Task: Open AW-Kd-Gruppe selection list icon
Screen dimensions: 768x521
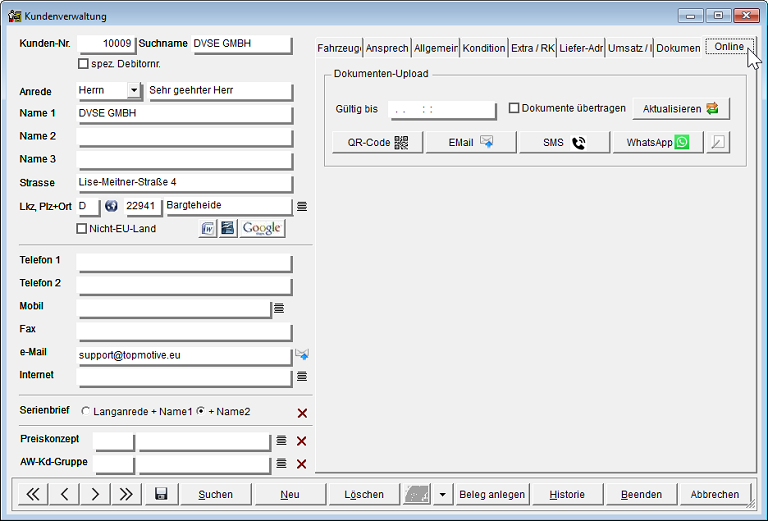Action: pos(281,463)
